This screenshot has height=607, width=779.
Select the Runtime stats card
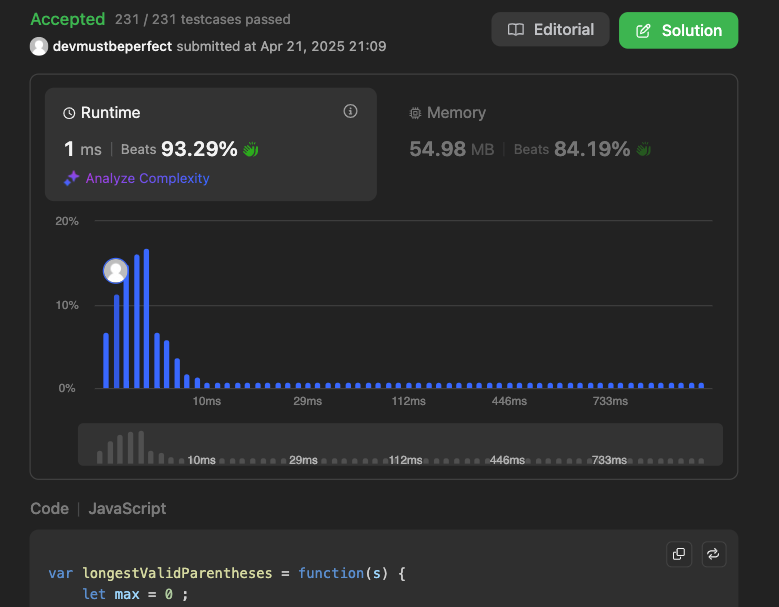(211, 145)
